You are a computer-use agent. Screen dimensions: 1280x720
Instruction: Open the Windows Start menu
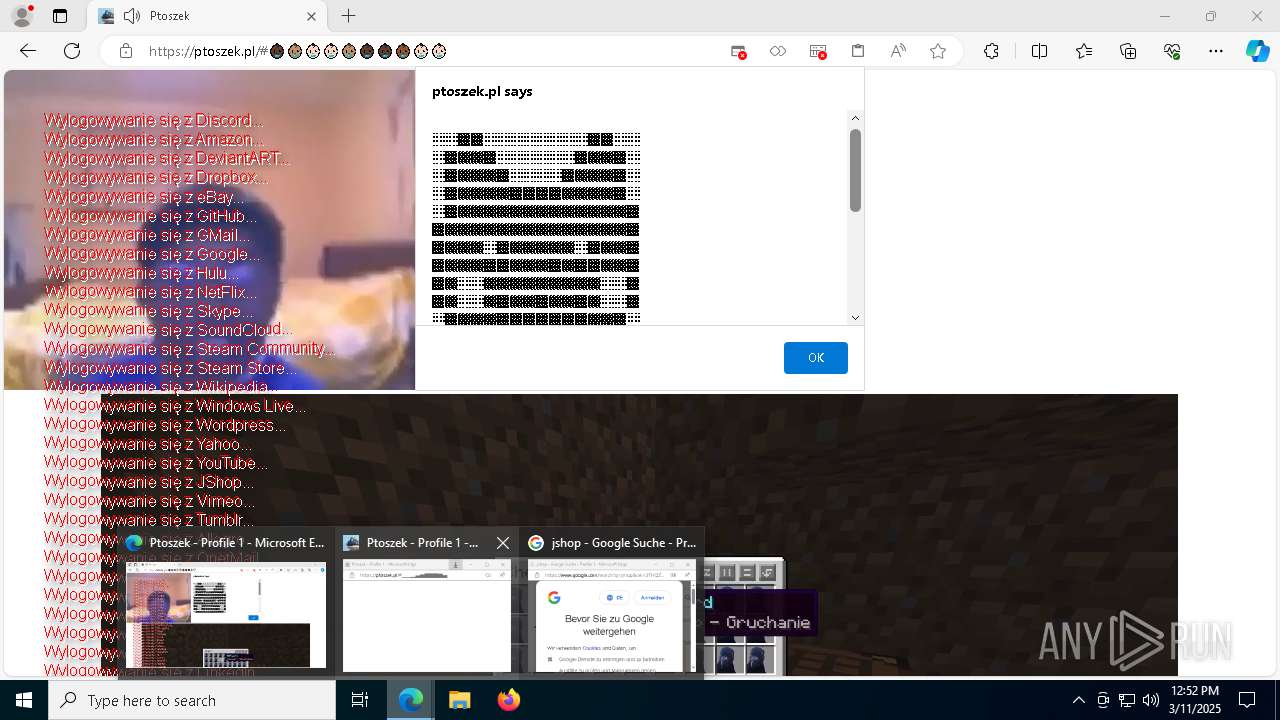[x=24, y=700]
